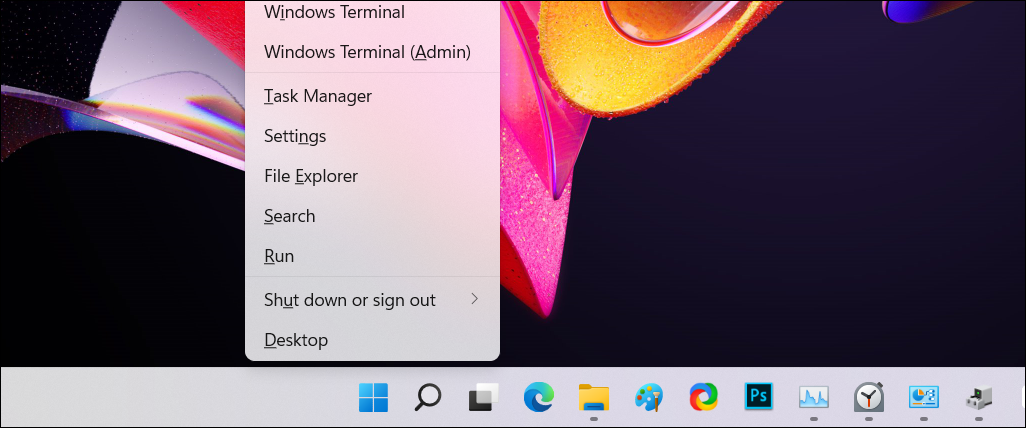Open the Run dialog entry

(x=279, y=256)
